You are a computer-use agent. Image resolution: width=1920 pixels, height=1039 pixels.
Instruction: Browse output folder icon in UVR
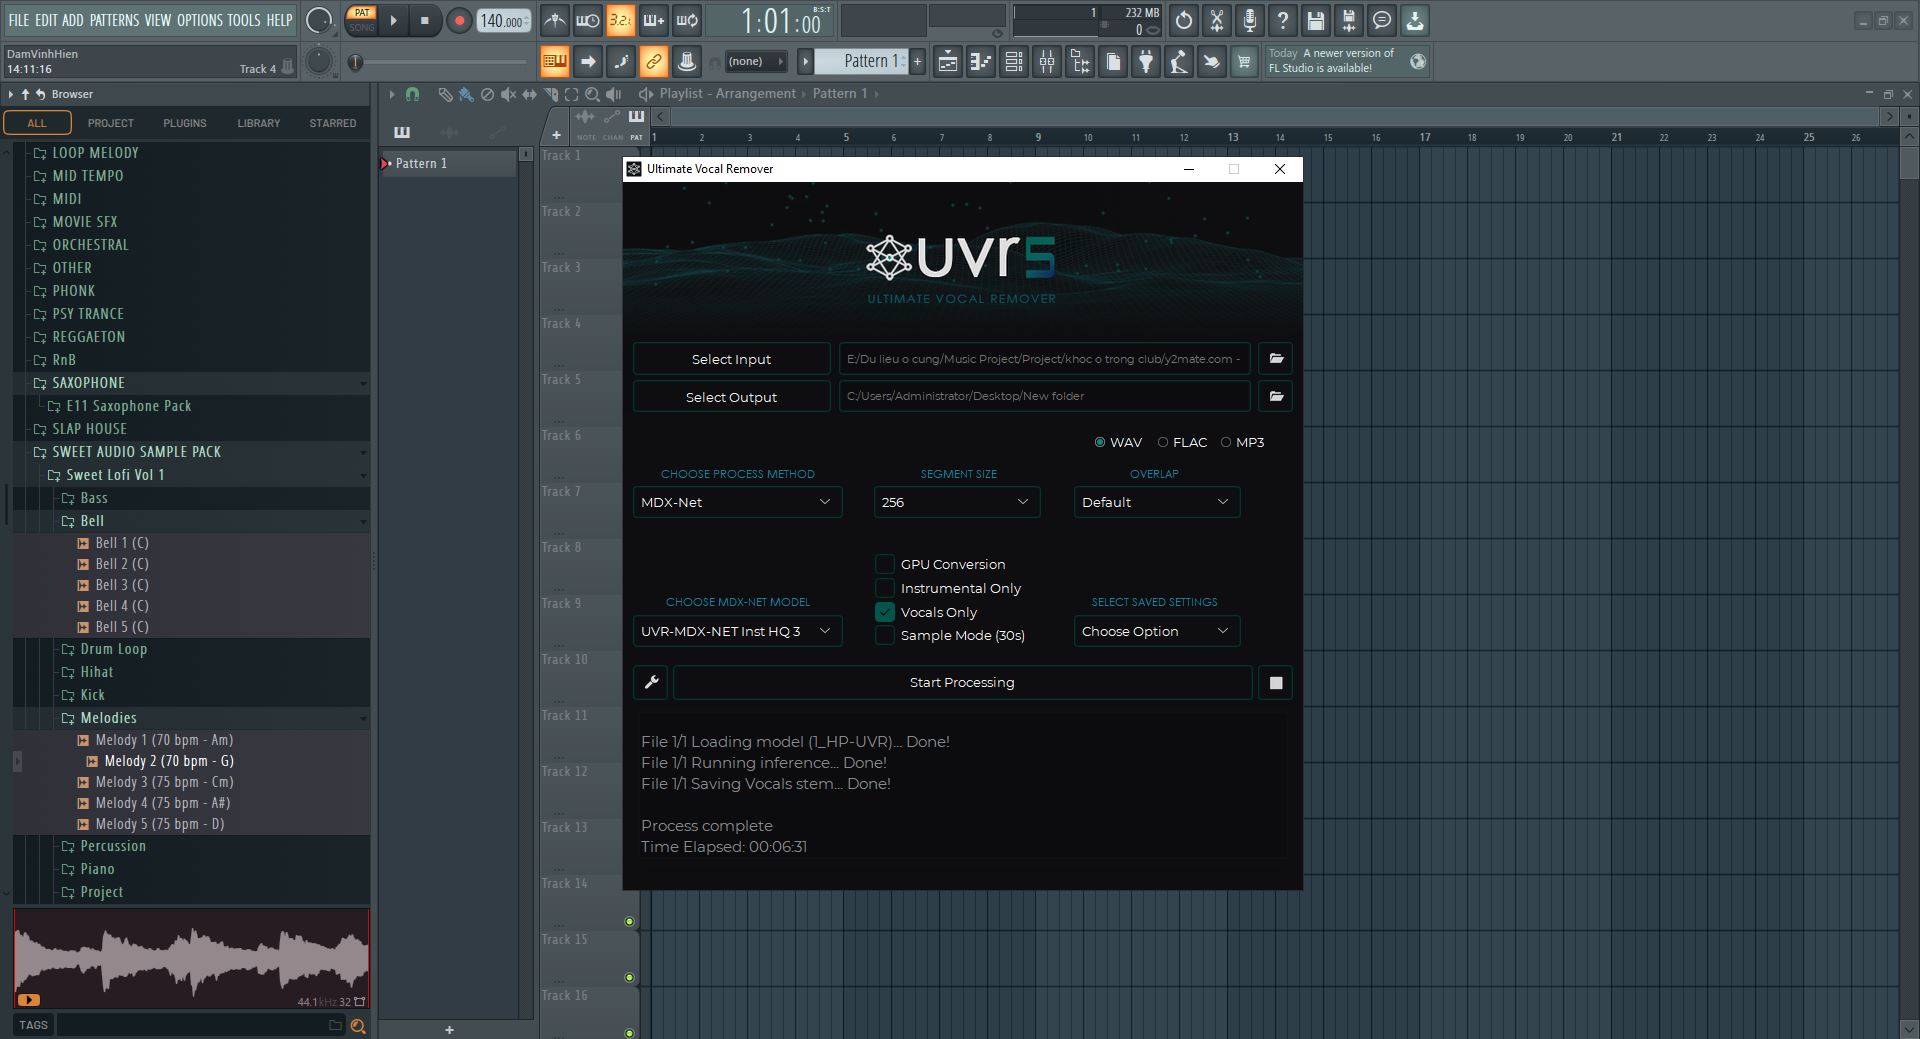1276,396
